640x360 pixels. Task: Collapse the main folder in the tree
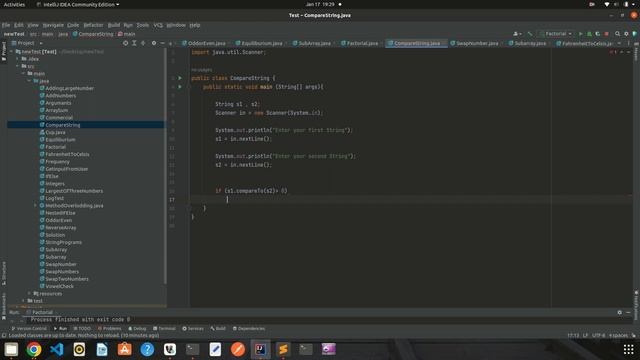pyautogui.click(x=23, y=73)
